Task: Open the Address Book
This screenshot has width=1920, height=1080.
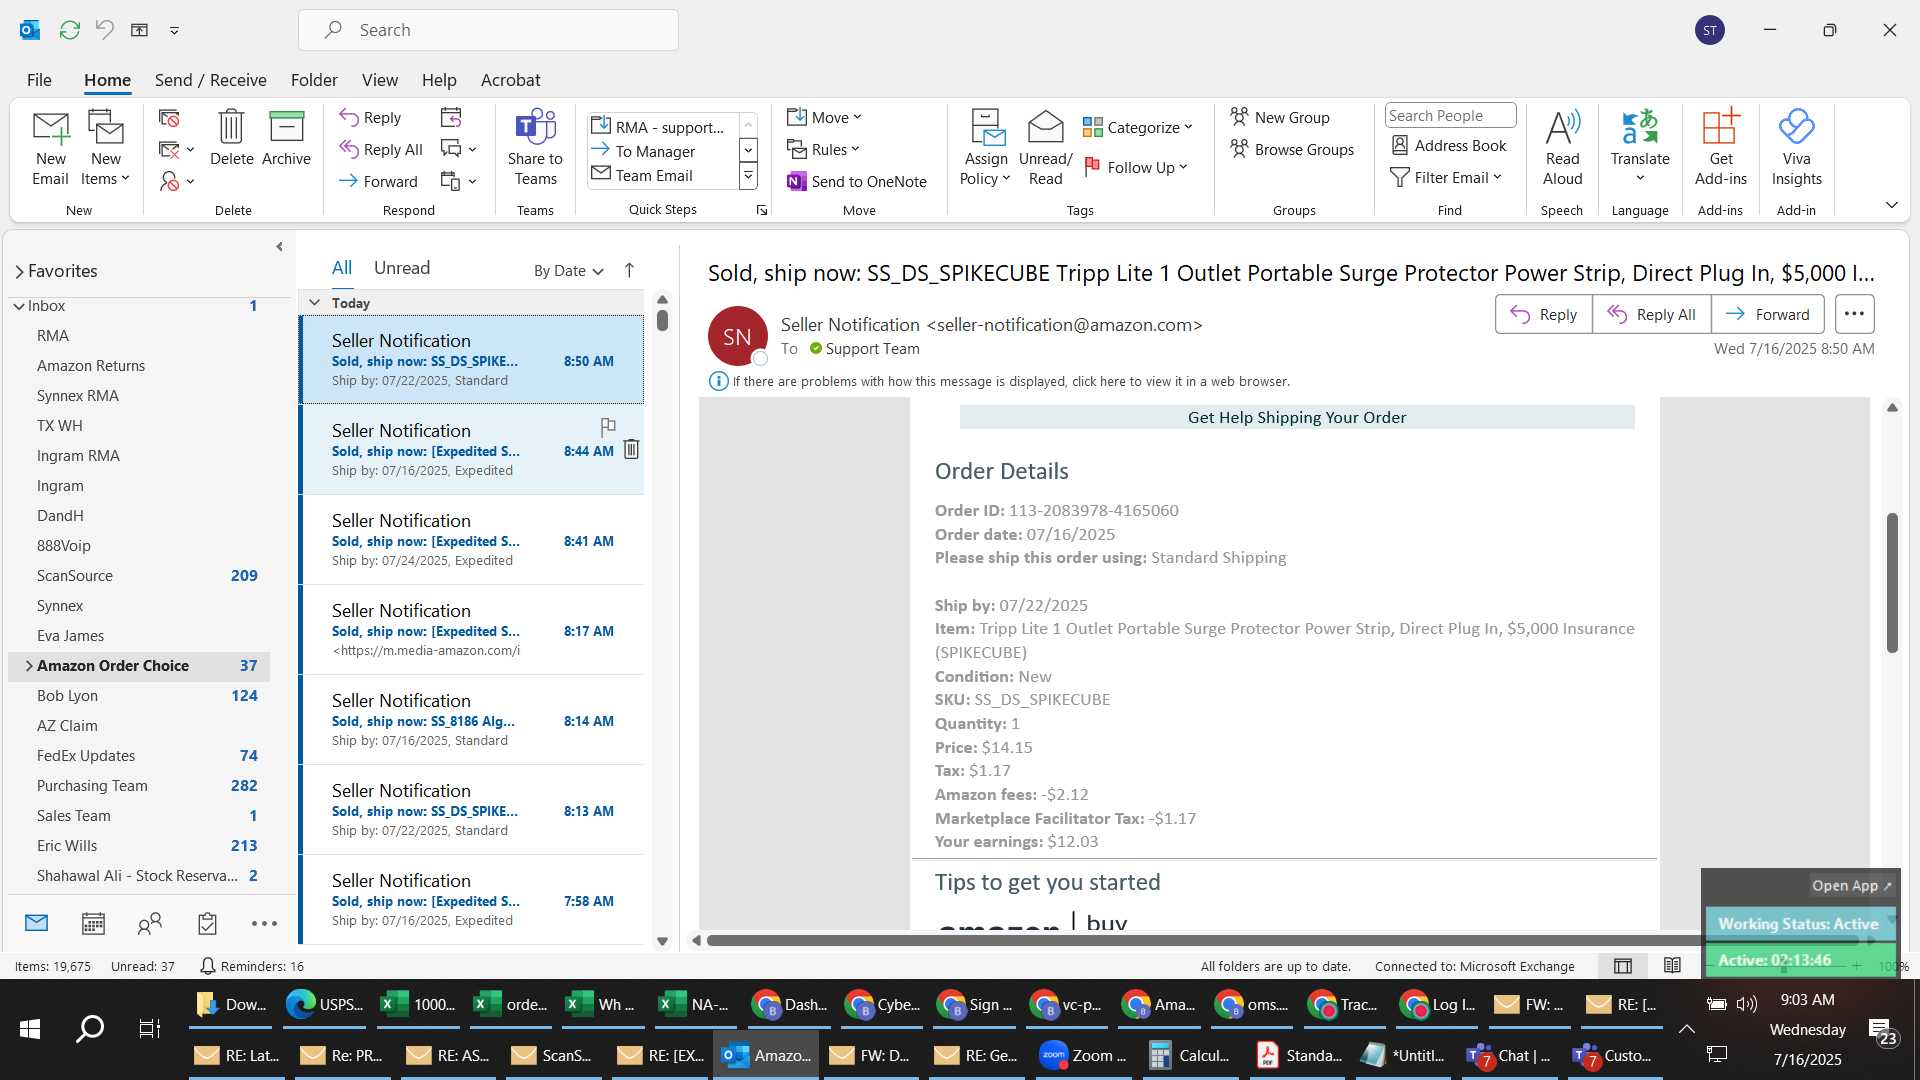Action: pyautogui.click(x=1449, y=145)
